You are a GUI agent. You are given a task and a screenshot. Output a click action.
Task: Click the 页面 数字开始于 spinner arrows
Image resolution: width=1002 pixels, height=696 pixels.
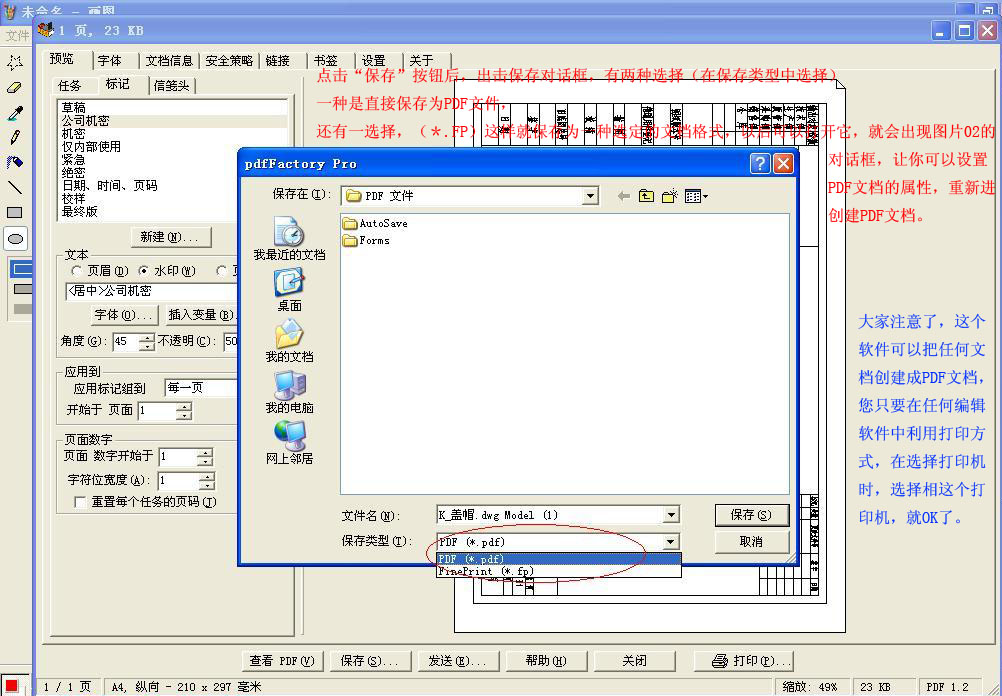tap(205, 457)
